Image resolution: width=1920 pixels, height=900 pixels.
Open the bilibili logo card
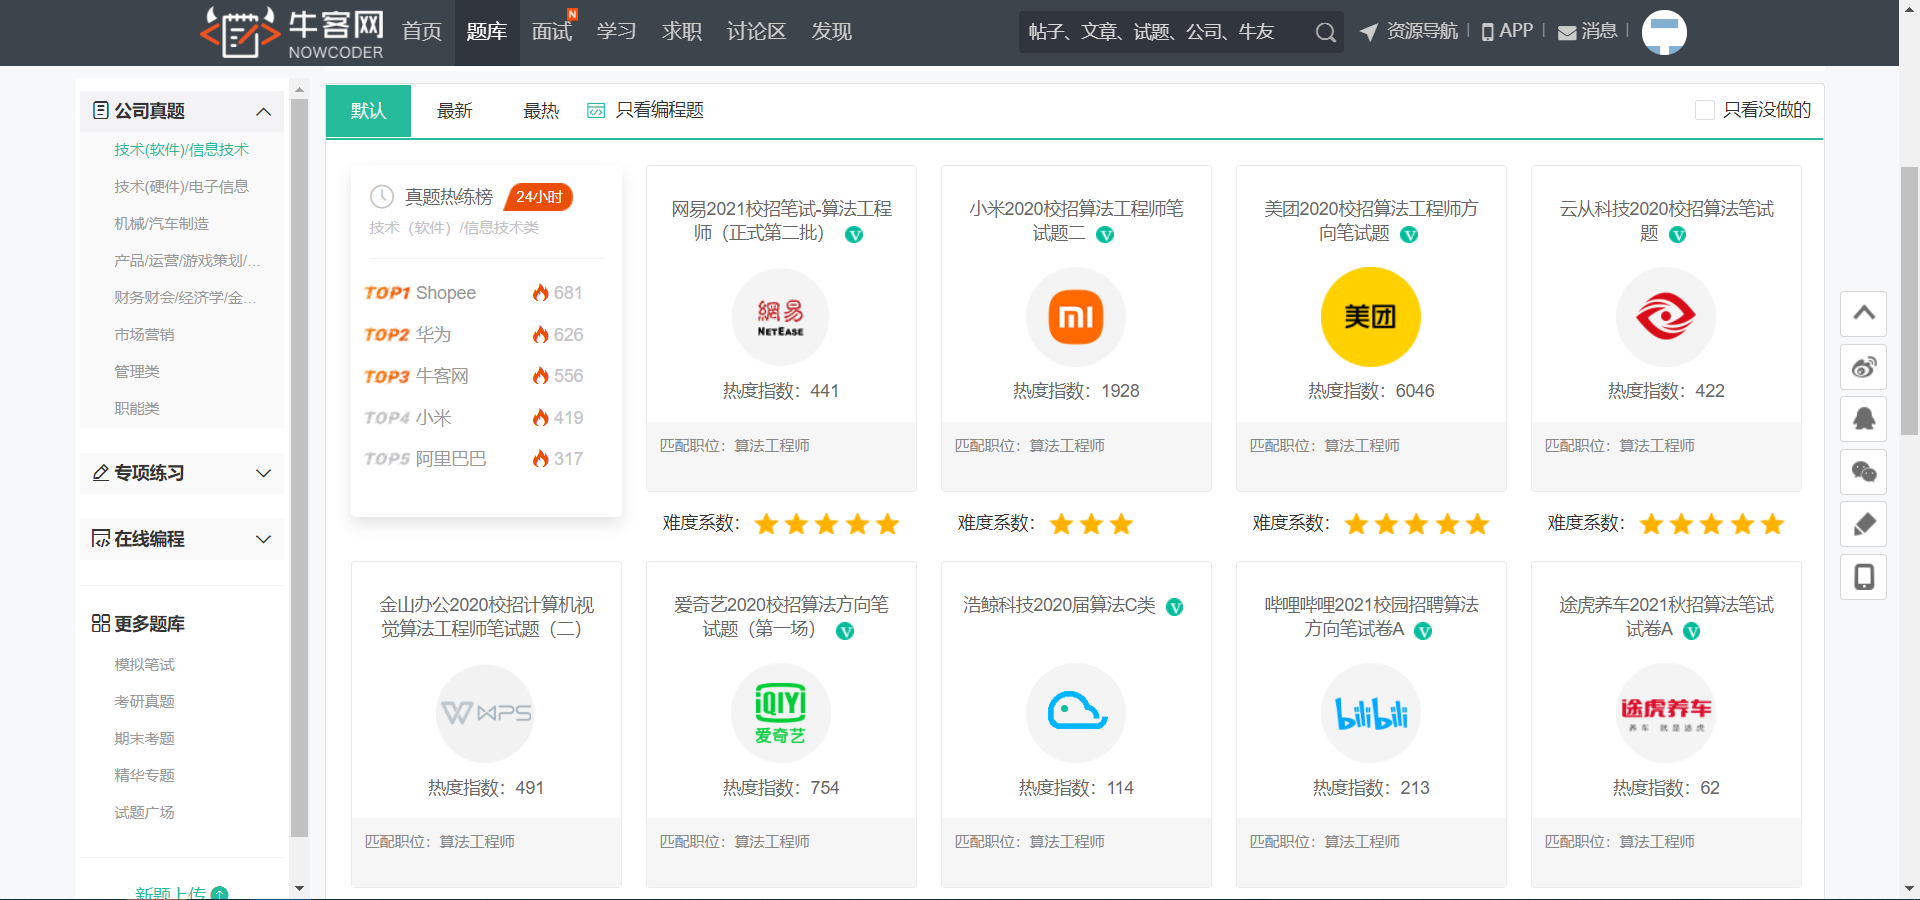1371,713
